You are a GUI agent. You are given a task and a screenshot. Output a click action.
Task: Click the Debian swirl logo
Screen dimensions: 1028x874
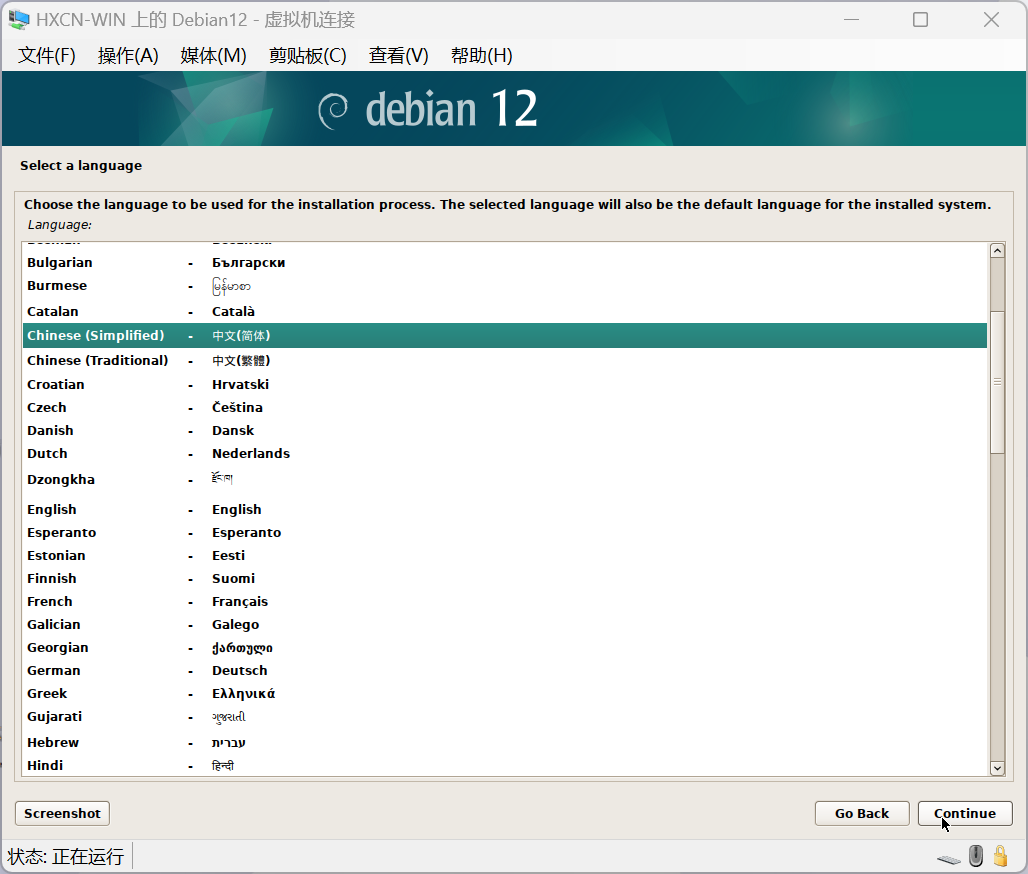tap(333, 111)
